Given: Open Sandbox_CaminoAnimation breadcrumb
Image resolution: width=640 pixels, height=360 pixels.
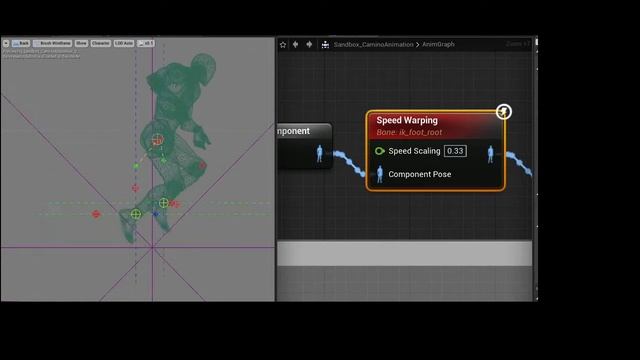Looking at the screenshot, I should click(x=373, y=44).
